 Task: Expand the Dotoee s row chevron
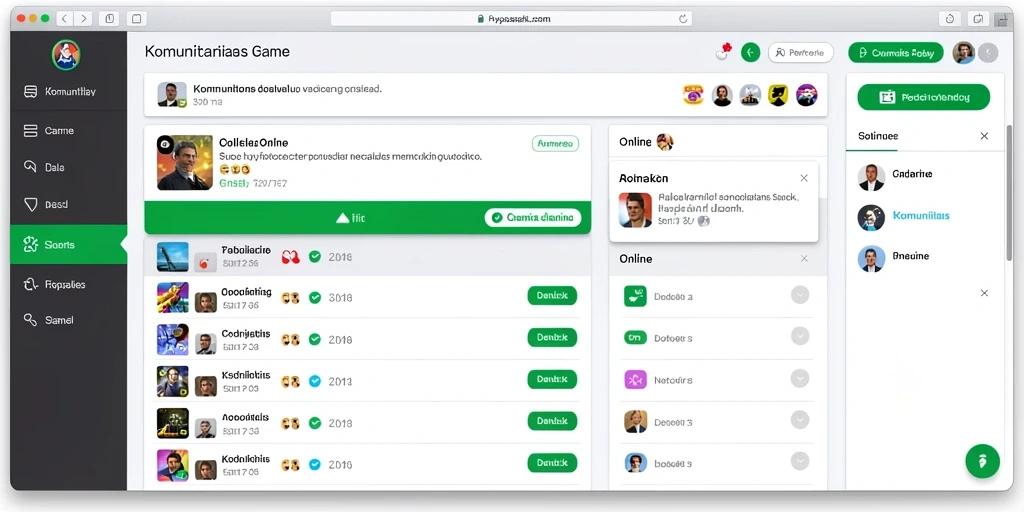800,336
